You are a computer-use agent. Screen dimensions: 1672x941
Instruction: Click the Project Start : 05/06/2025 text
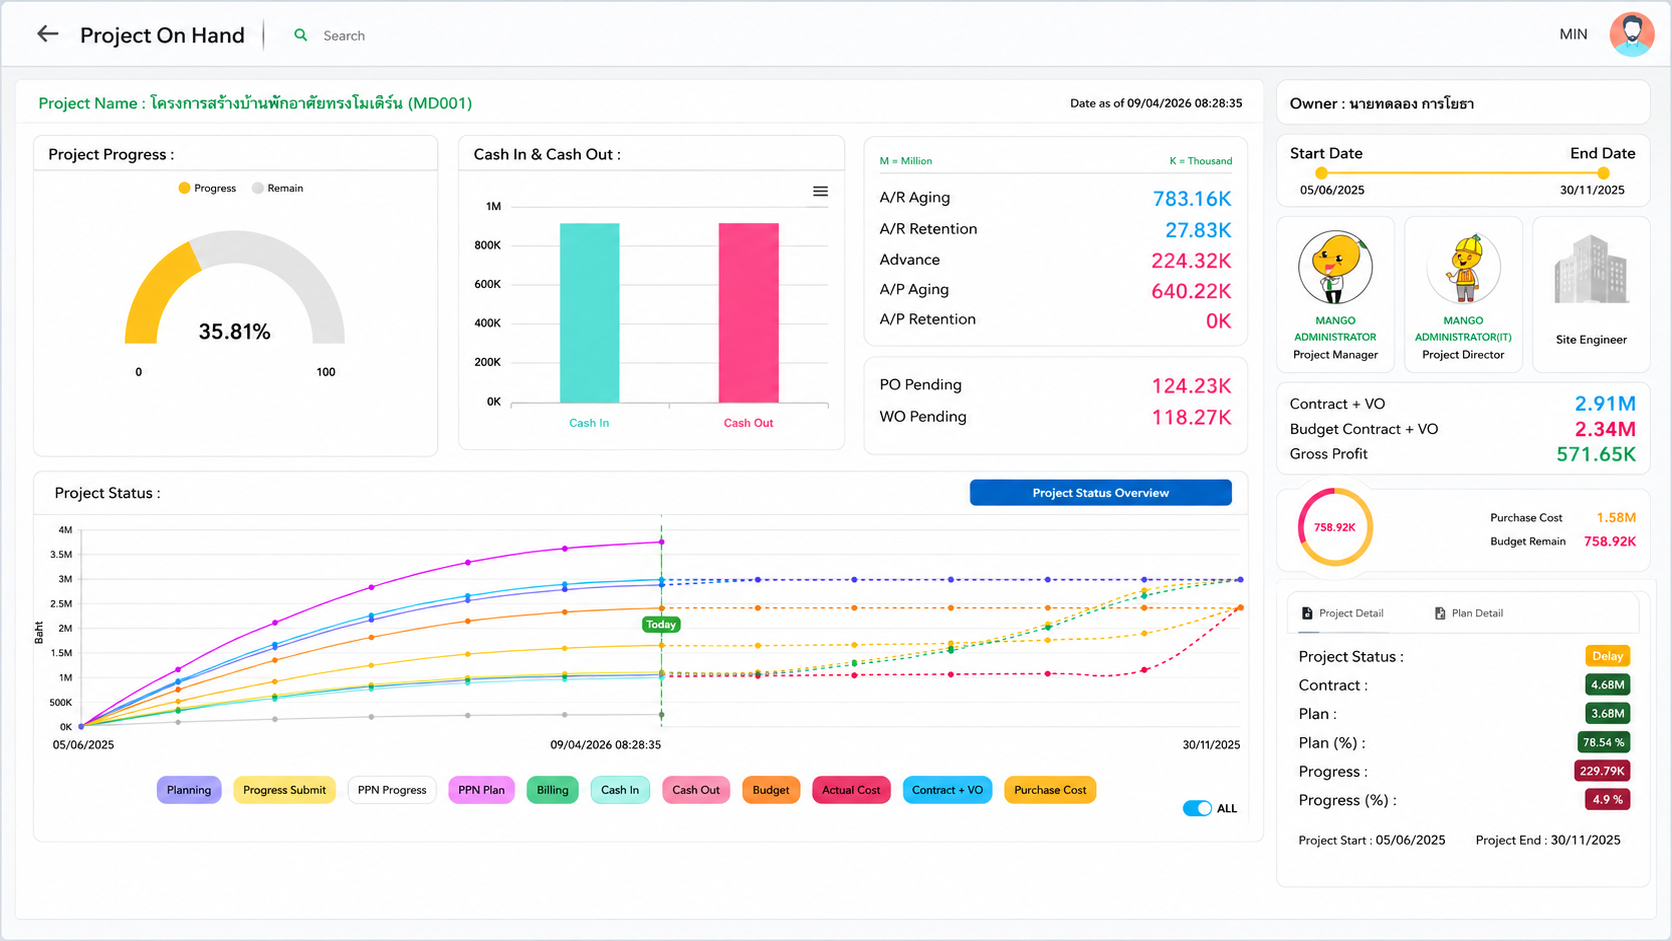click(x=1372, y=840)
